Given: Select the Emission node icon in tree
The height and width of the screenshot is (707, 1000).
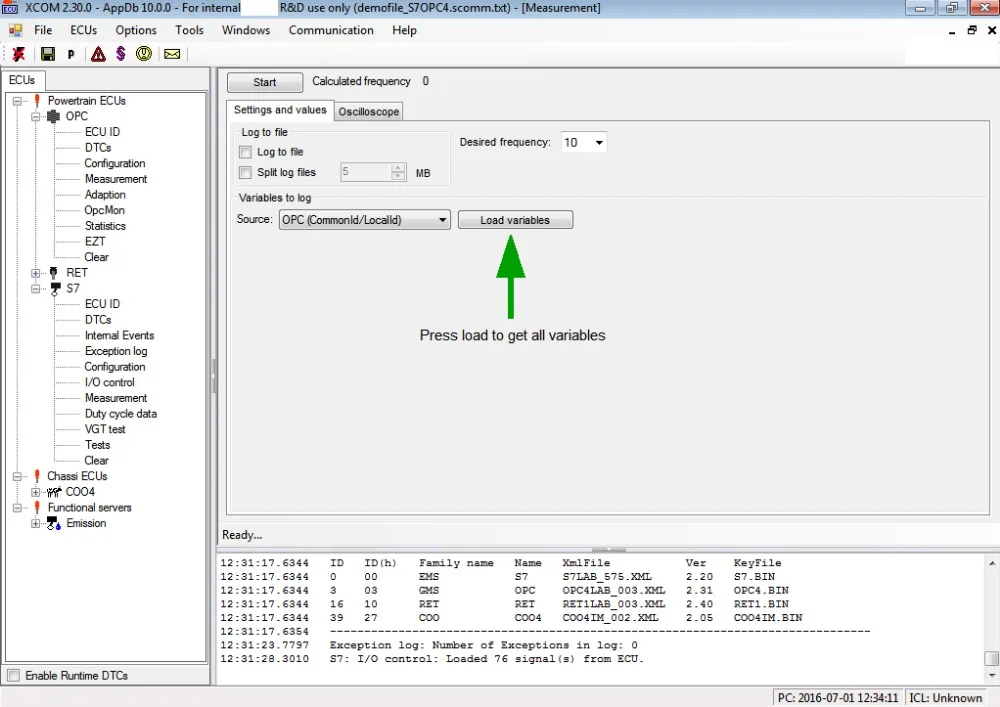Looking at the screenshot, I should point(54,523).
